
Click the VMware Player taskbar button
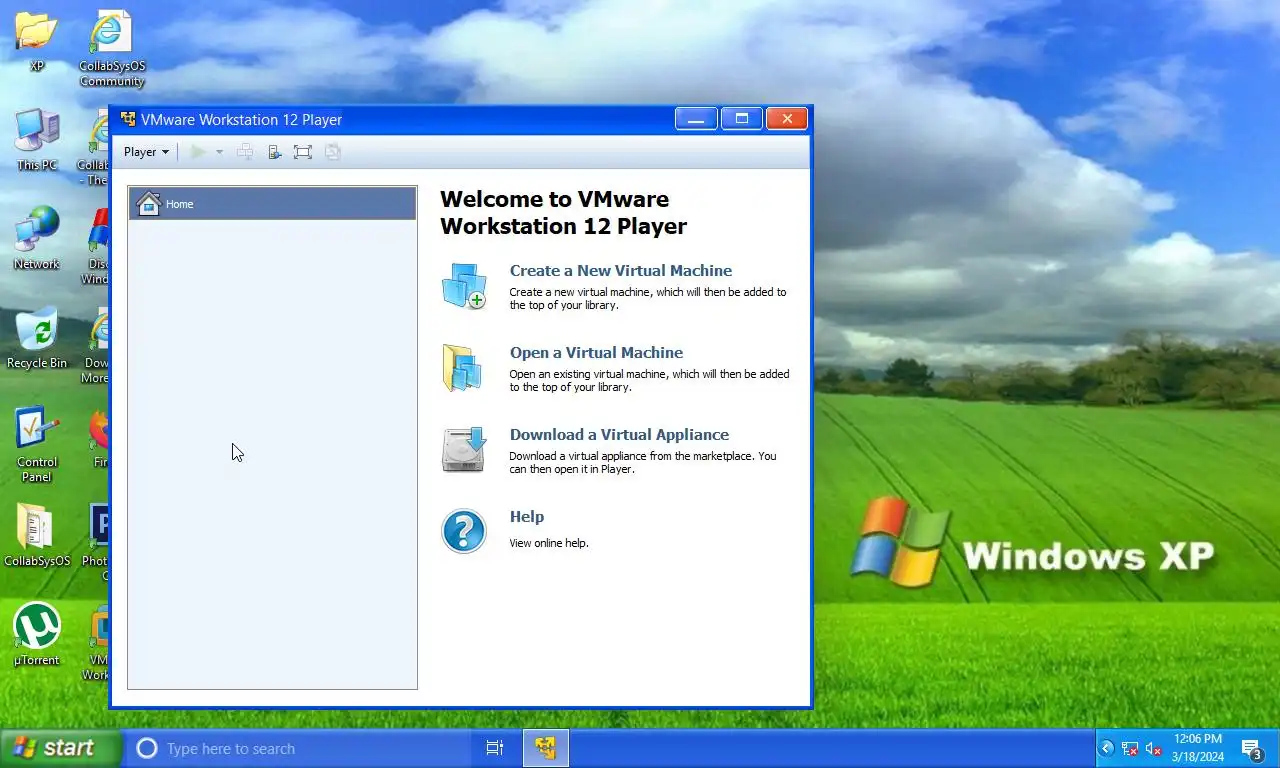pos(545,748)
